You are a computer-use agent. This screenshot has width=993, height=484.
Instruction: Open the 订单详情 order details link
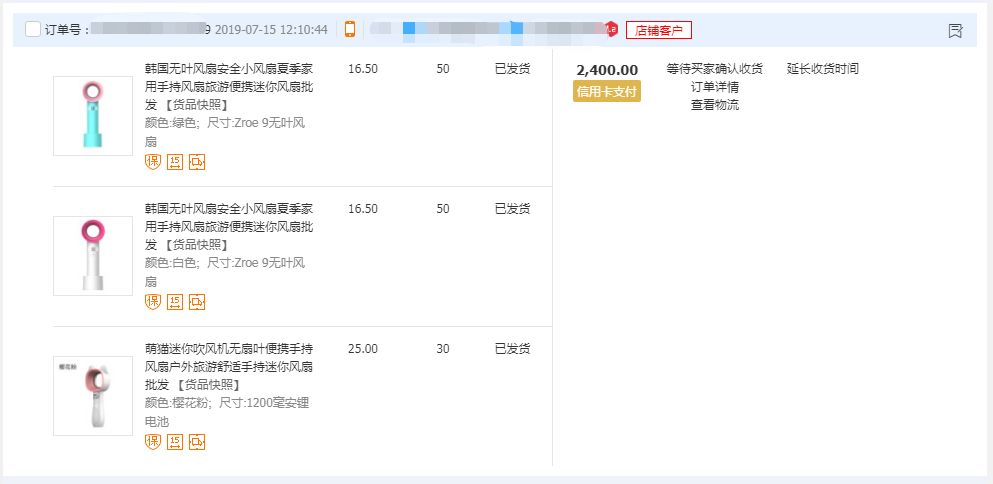coord(714,87)
